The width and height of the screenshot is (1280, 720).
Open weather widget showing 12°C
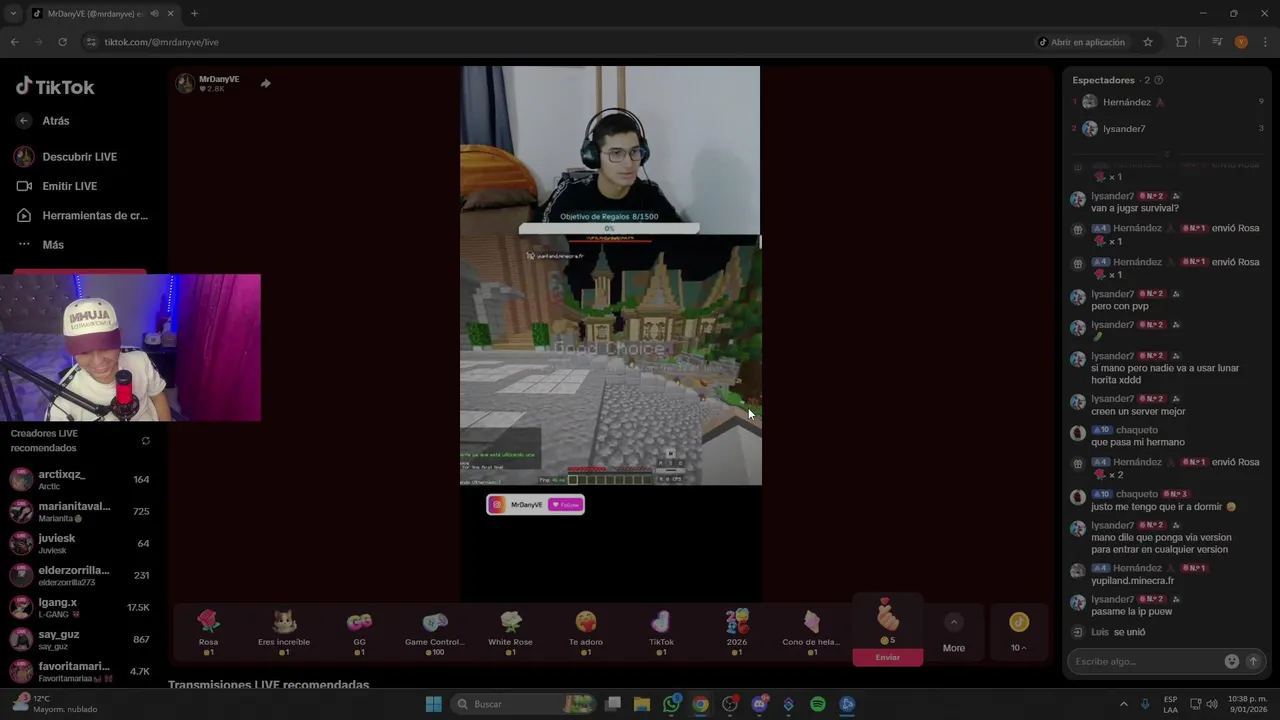(53, 704)
